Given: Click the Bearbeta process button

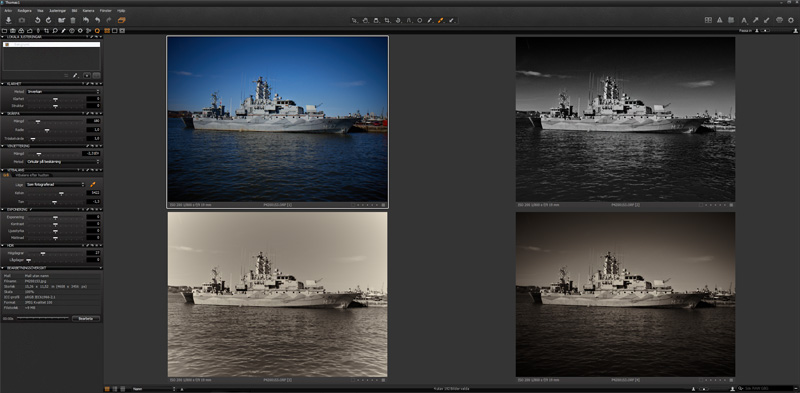Looking at the screenshot, I should click(x=86, y=318).
